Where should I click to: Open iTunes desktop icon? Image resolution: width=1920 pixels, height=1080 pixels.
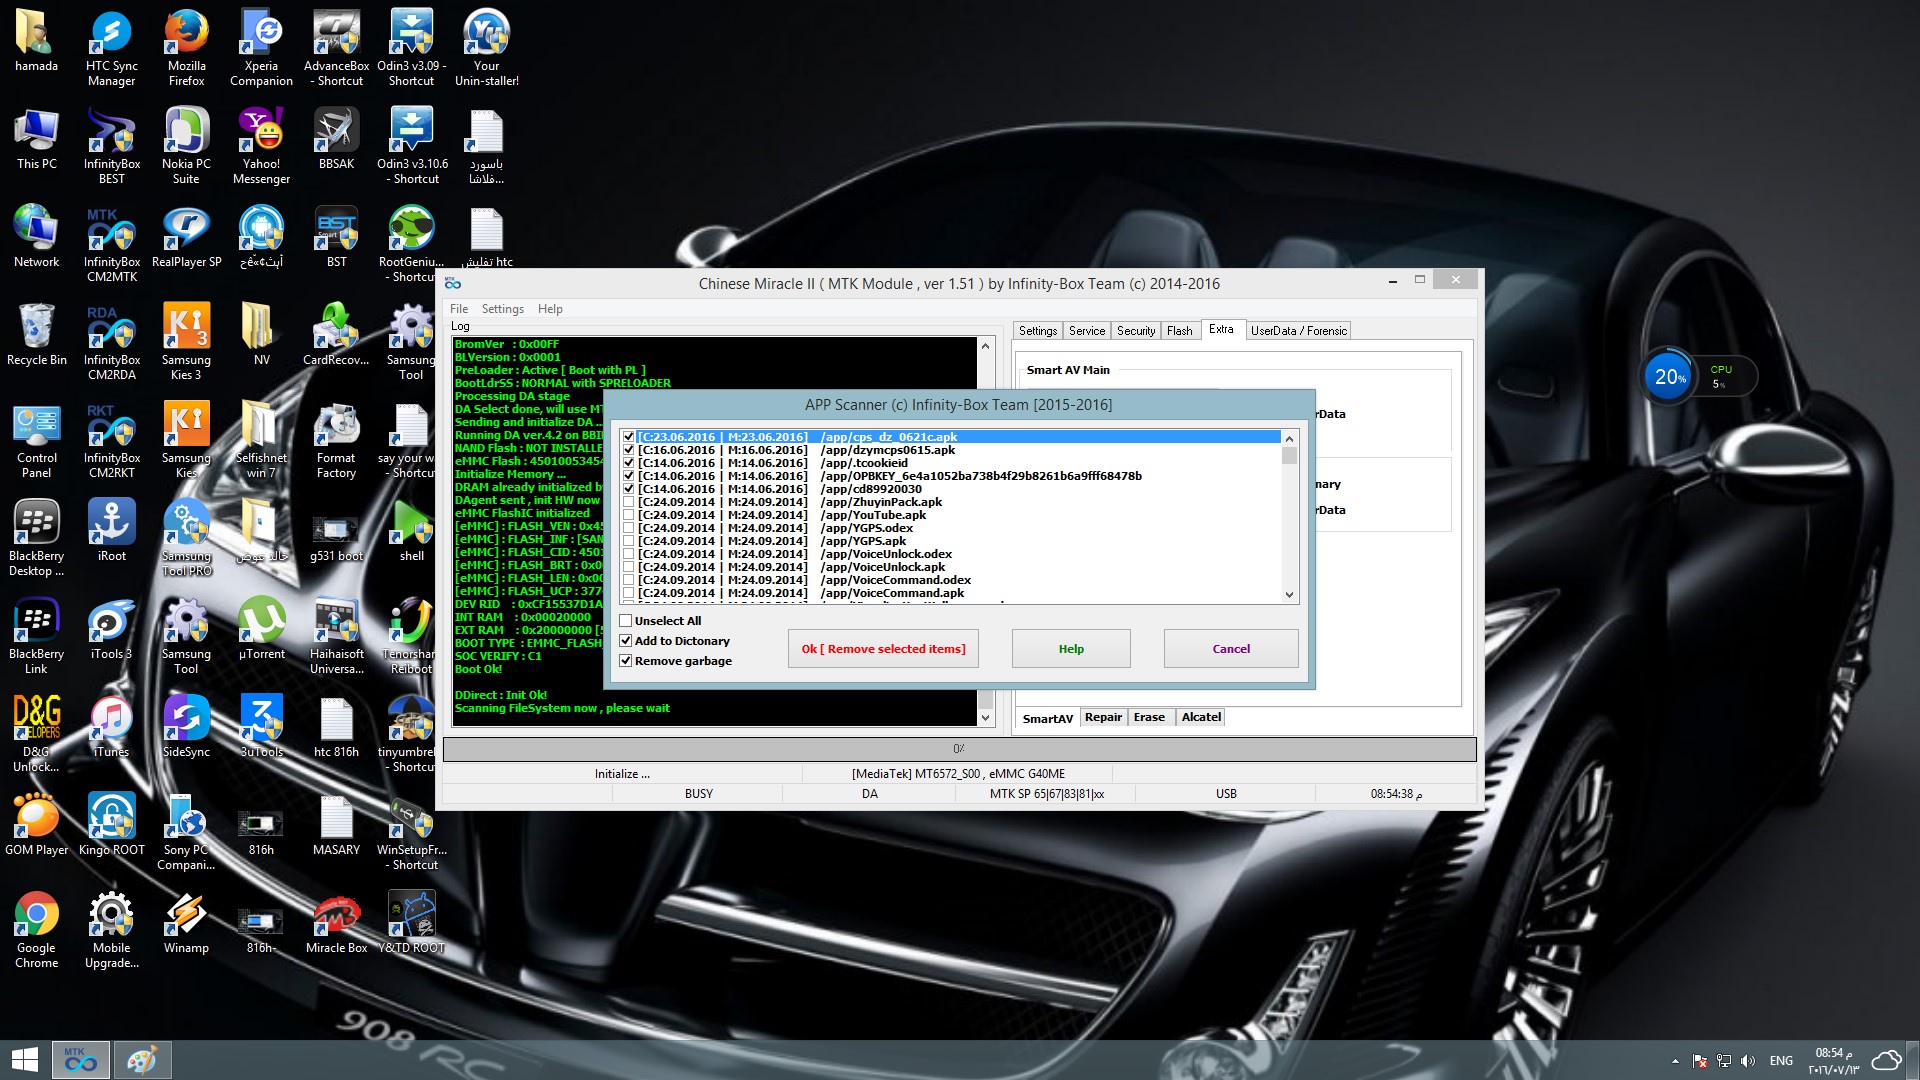tap(111, 728)
